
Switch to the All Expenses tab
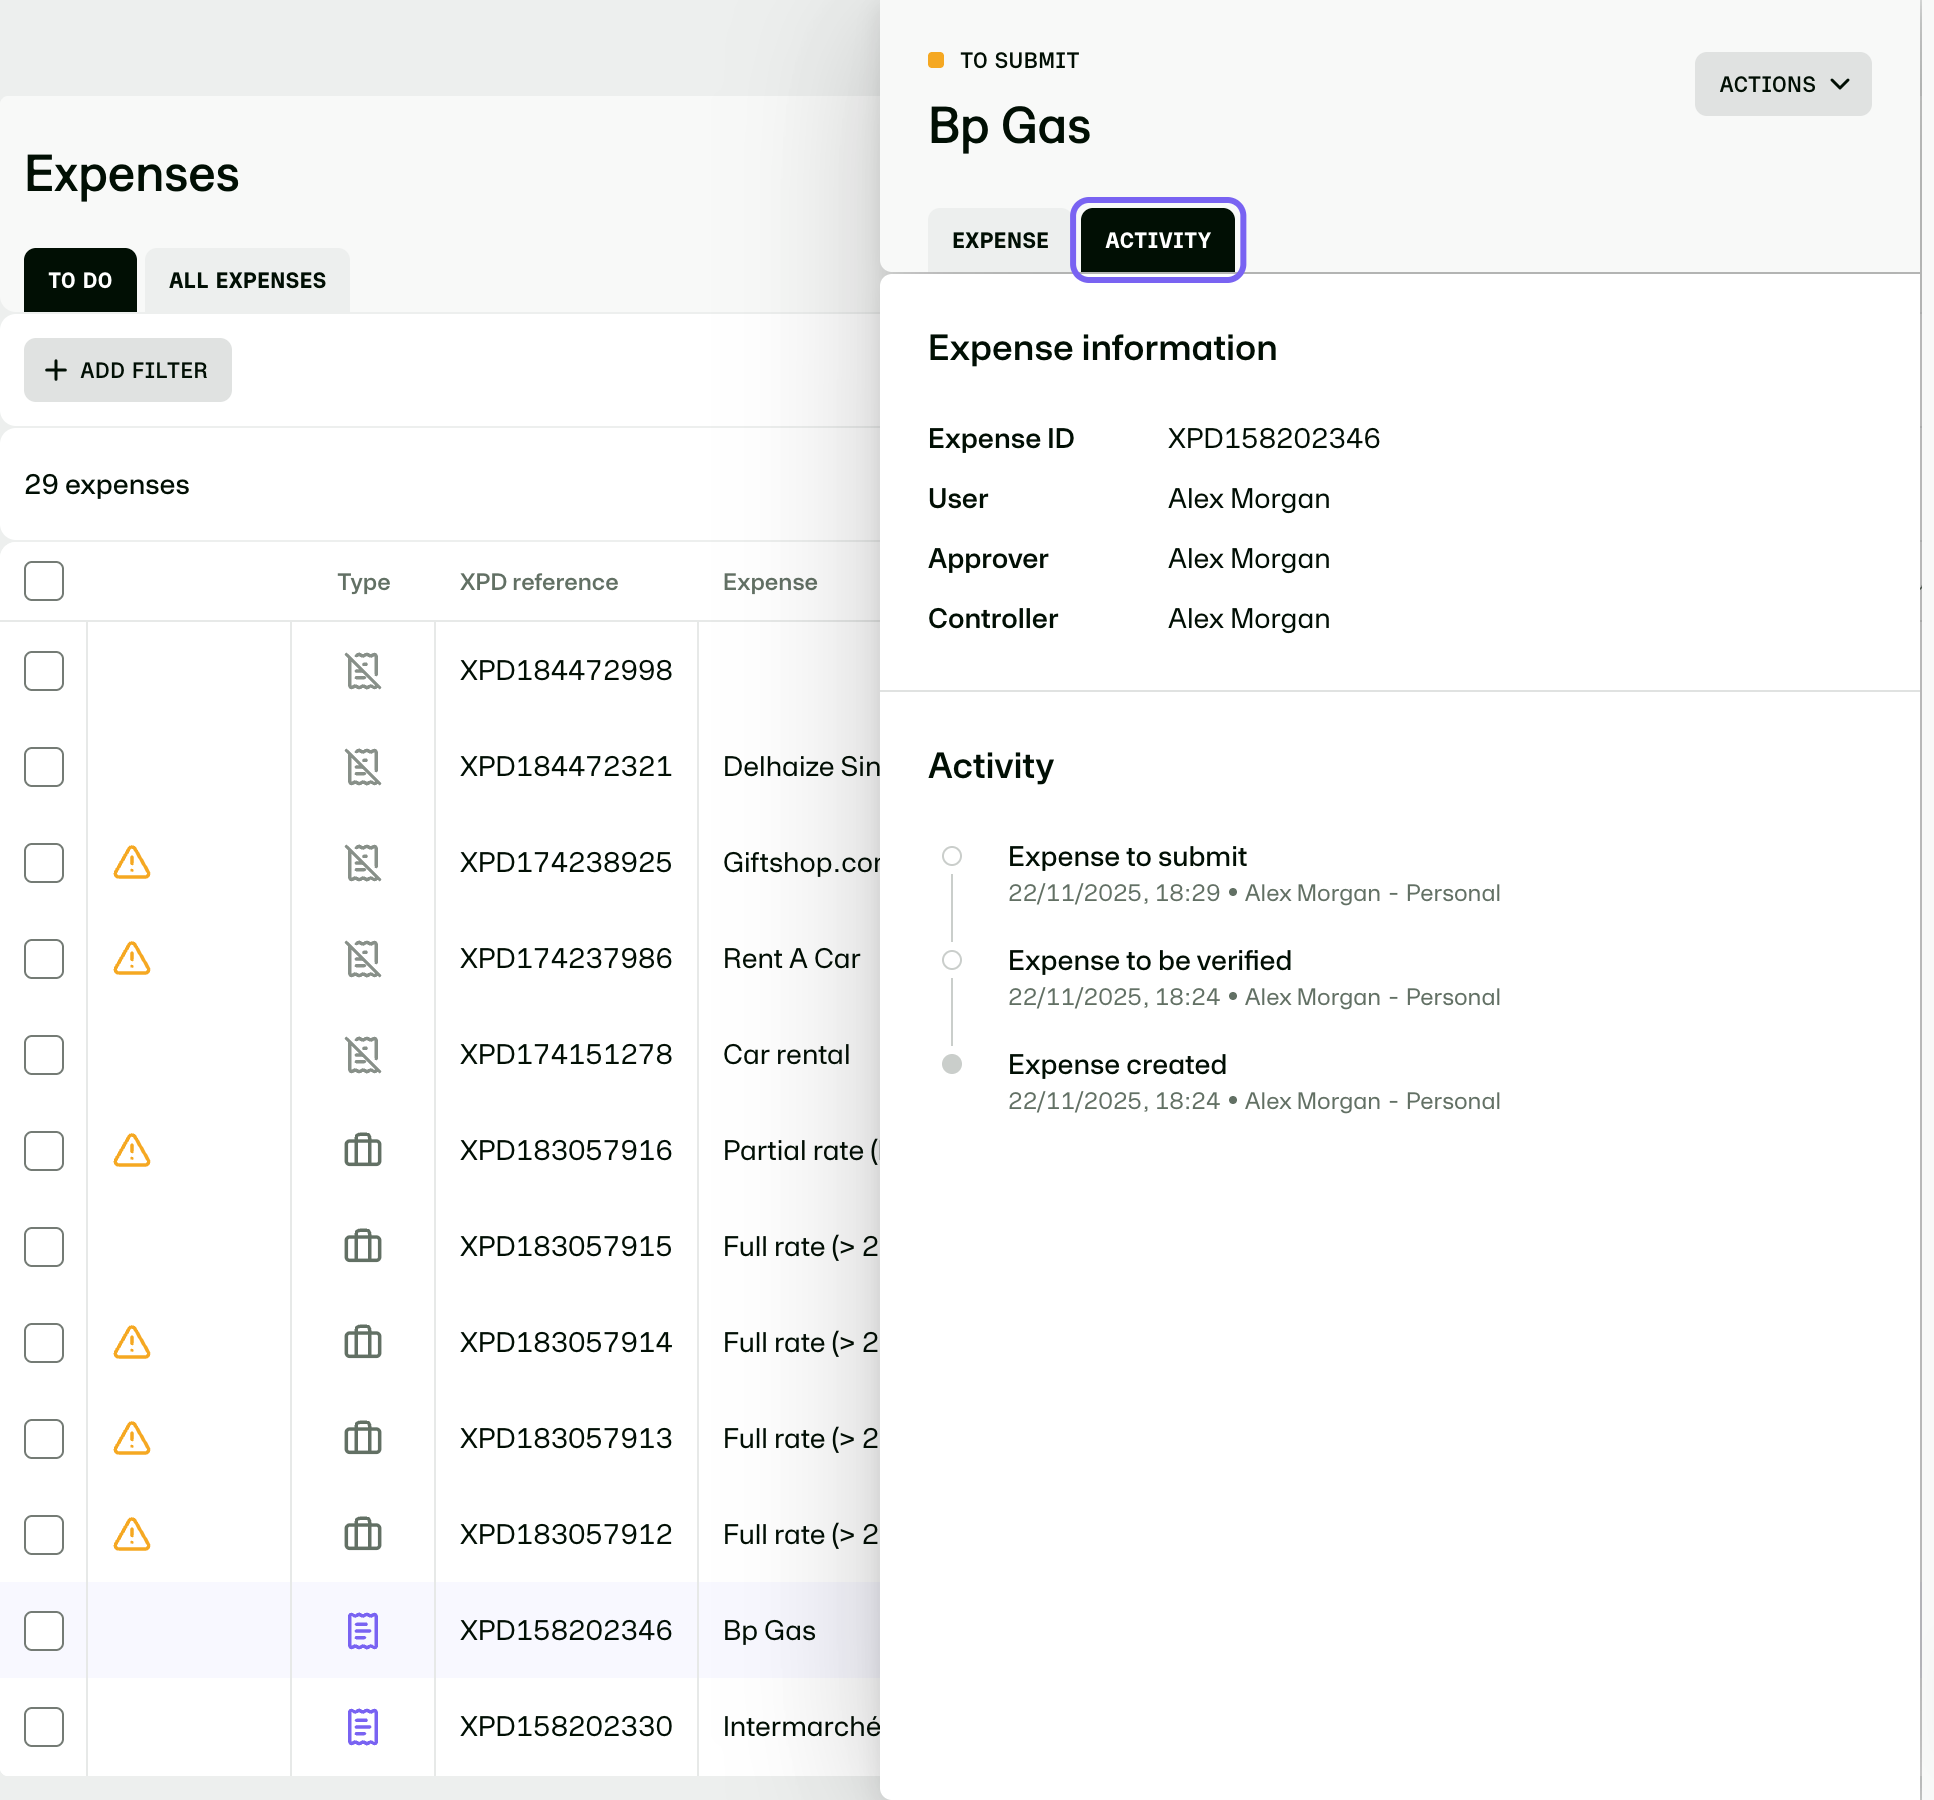click(247, 280)
